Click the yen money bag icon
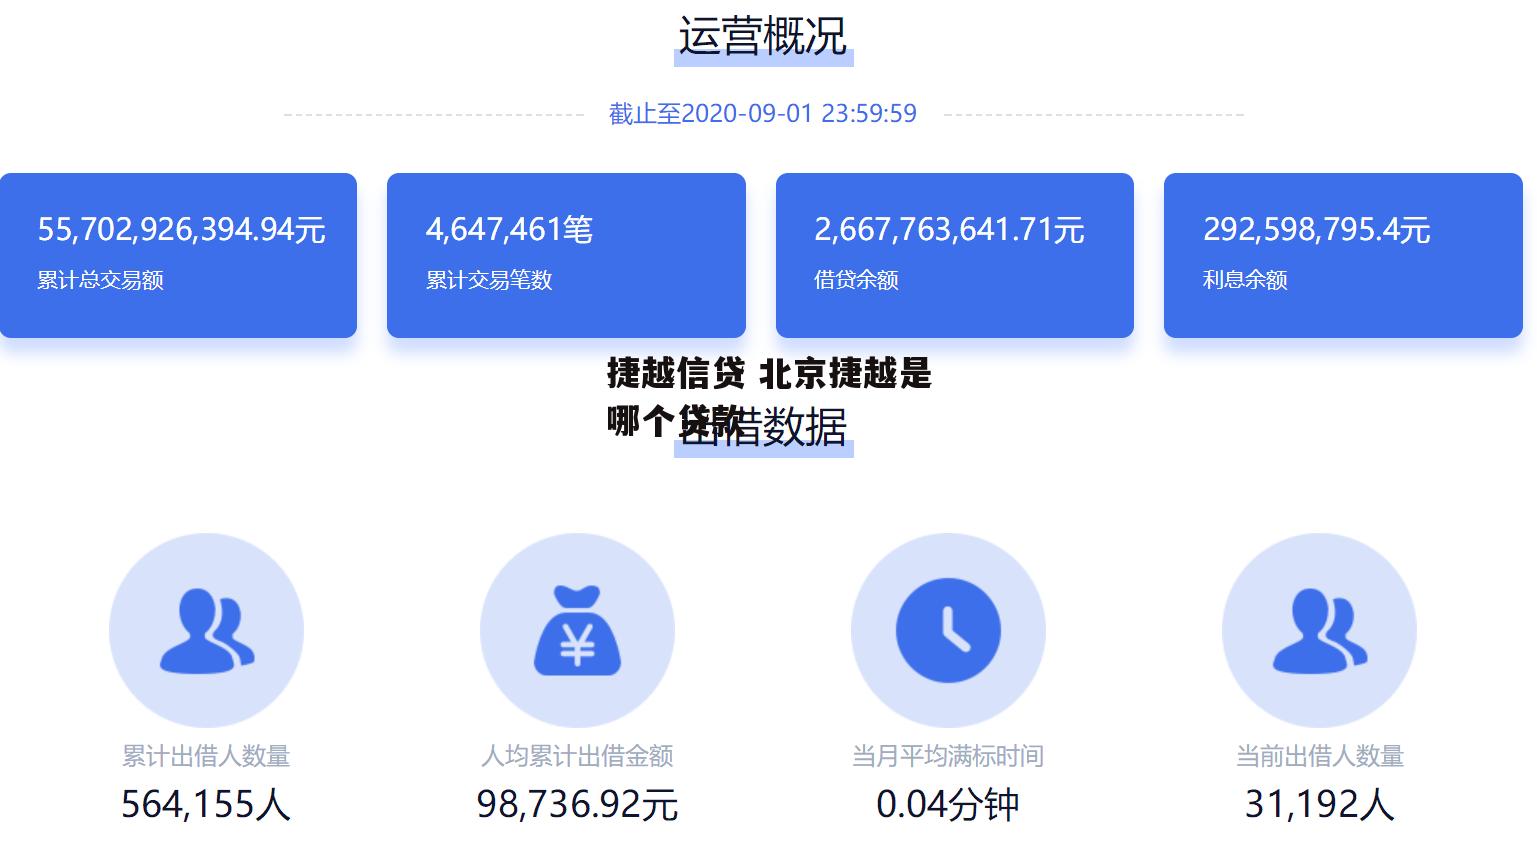 pyautogui.click(x=577, y=630)
